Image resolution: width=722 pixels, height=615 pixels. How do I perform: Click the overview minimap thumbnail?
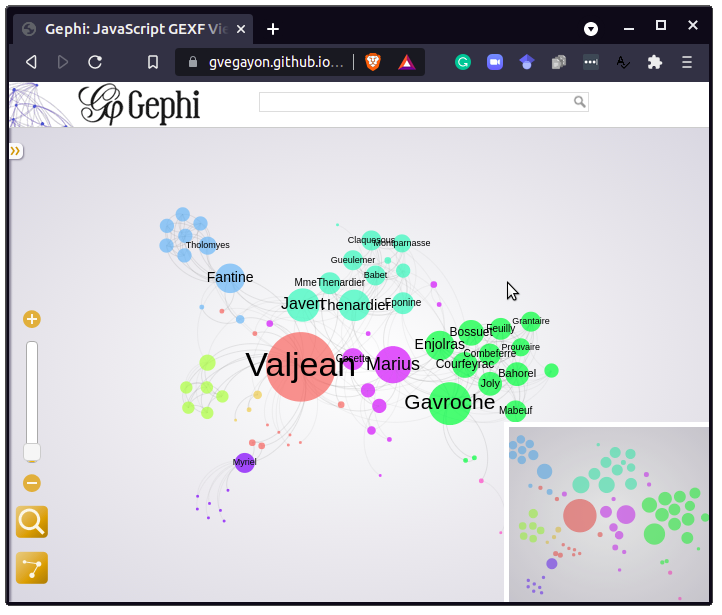[608, 514]
